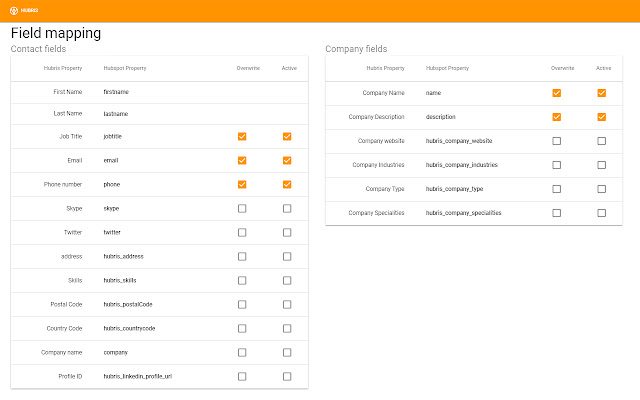Click the firstname Hubspot property cell

click(116, 92)
